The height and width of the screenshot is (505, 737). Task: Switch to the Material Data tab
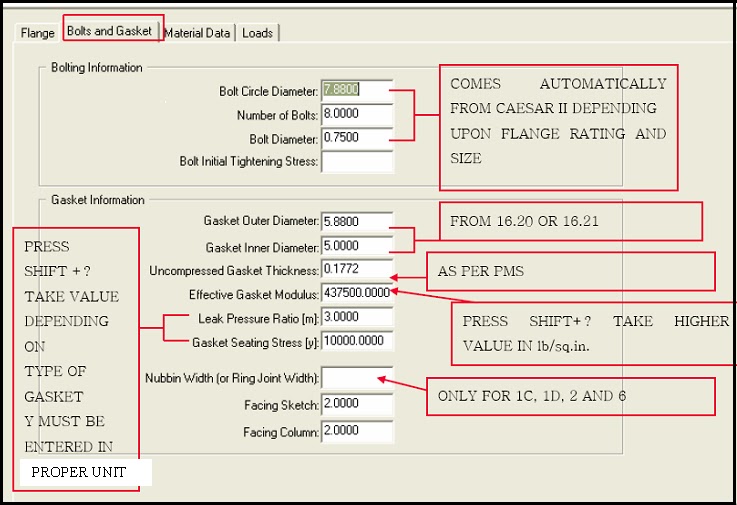click(197, 33)
